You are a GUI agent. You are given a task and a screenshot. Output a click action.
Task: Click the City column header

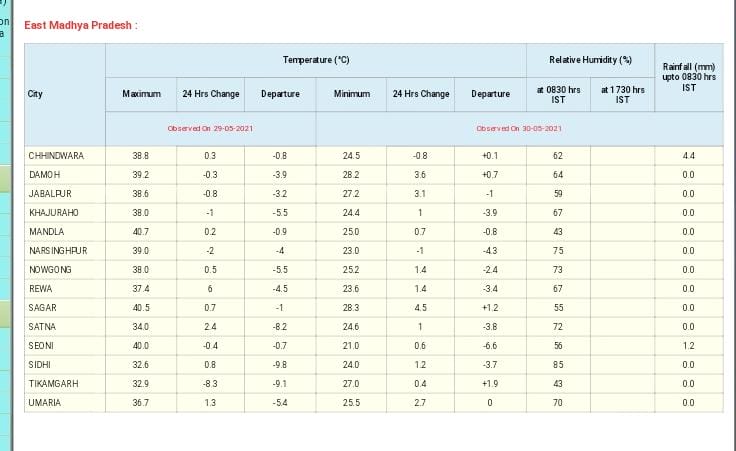click(x=36, y=94)
